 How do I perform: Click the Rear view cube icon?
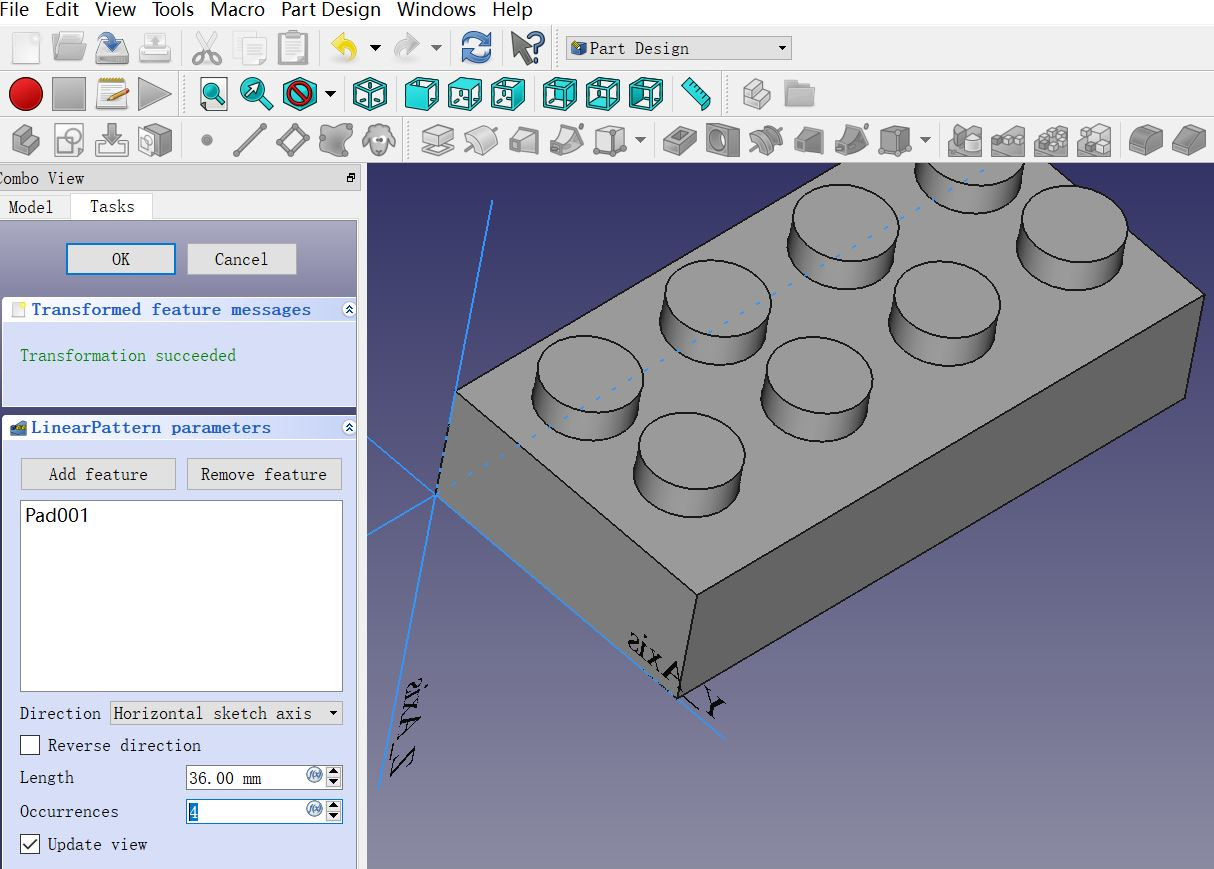point(559,94)
